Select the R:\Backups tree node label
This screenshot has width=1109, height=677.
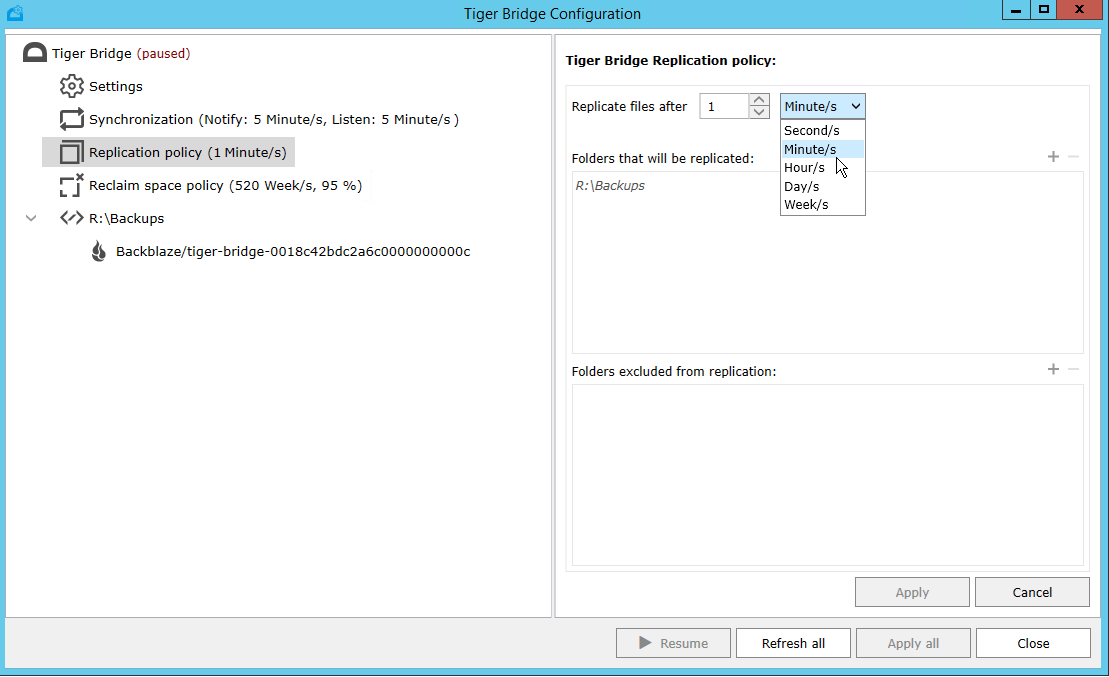pyautogui.click(x=127, y=219)
